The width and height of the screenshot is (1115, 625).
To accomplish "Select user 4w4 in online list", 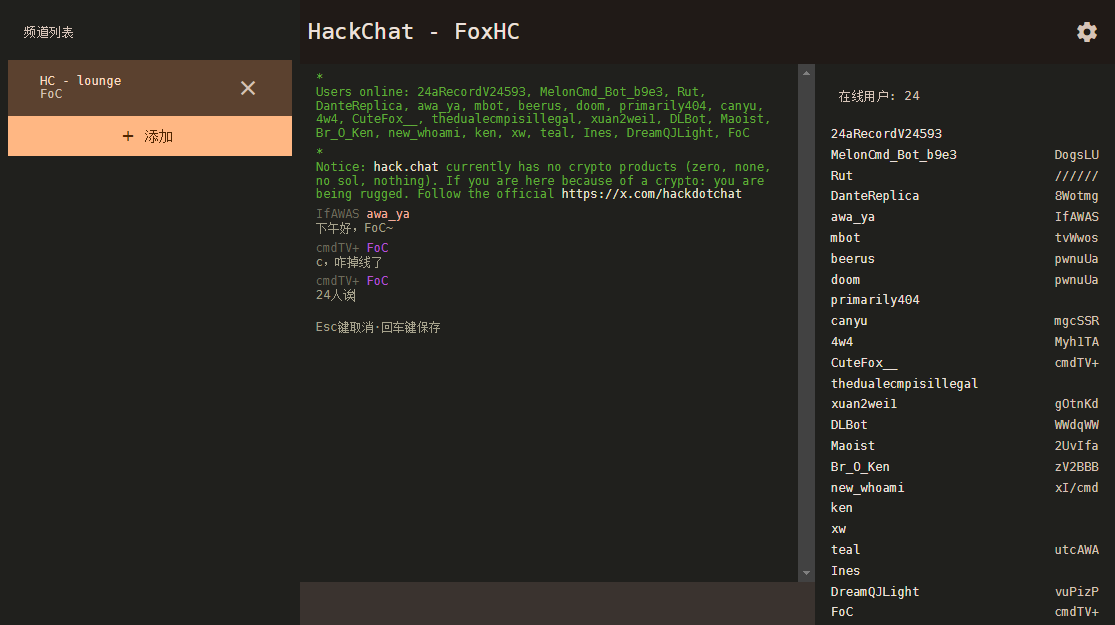I will pos(841,341).
